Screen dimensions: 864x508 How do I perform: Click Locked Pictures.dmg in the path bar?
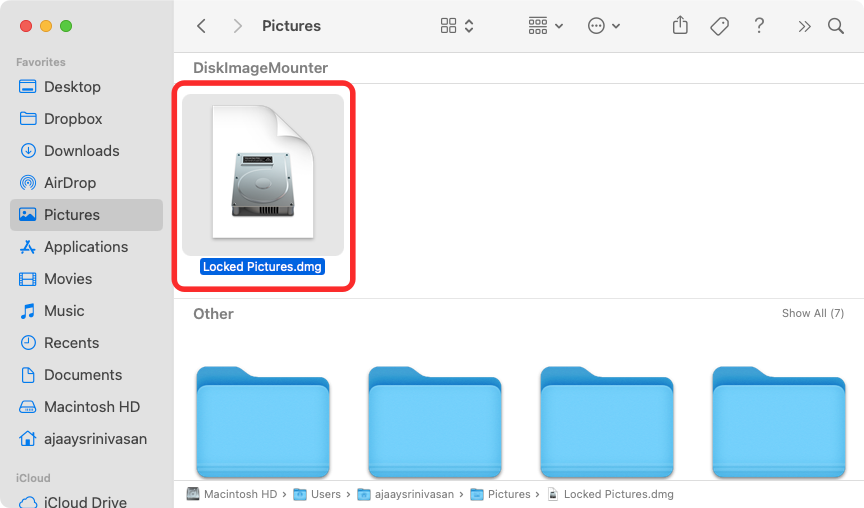611,494
